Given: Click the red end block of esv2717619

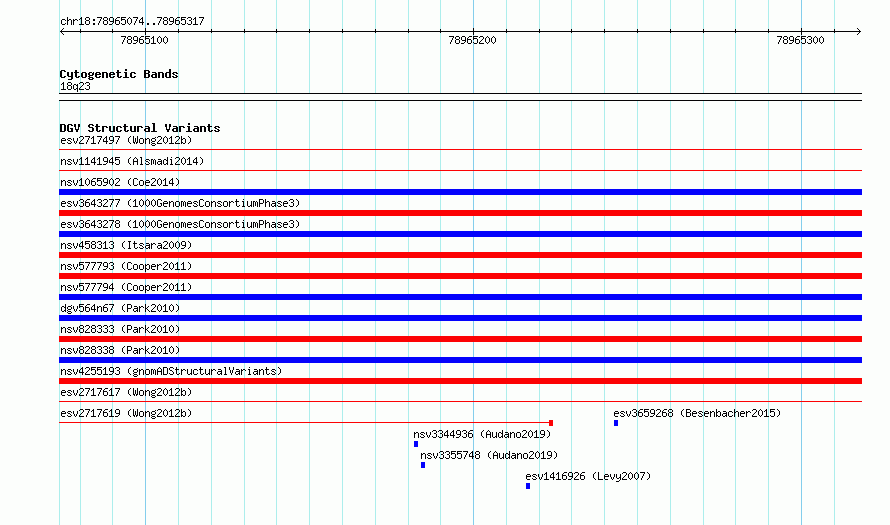Looking at the screenshot, I should coord(551,423).
